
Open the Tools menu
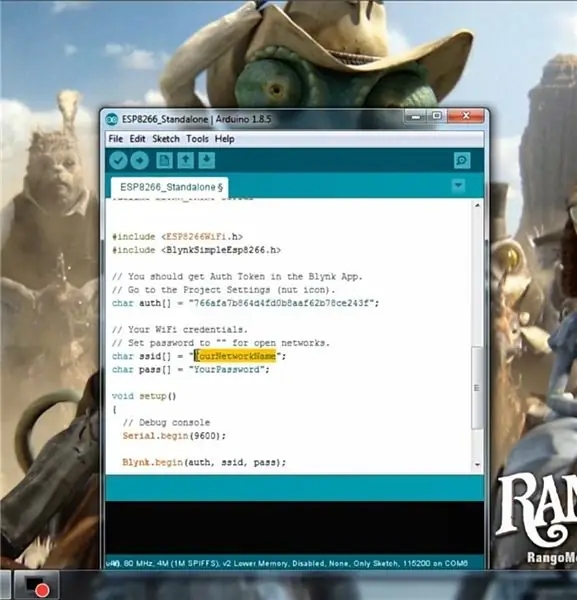[197, 139]
